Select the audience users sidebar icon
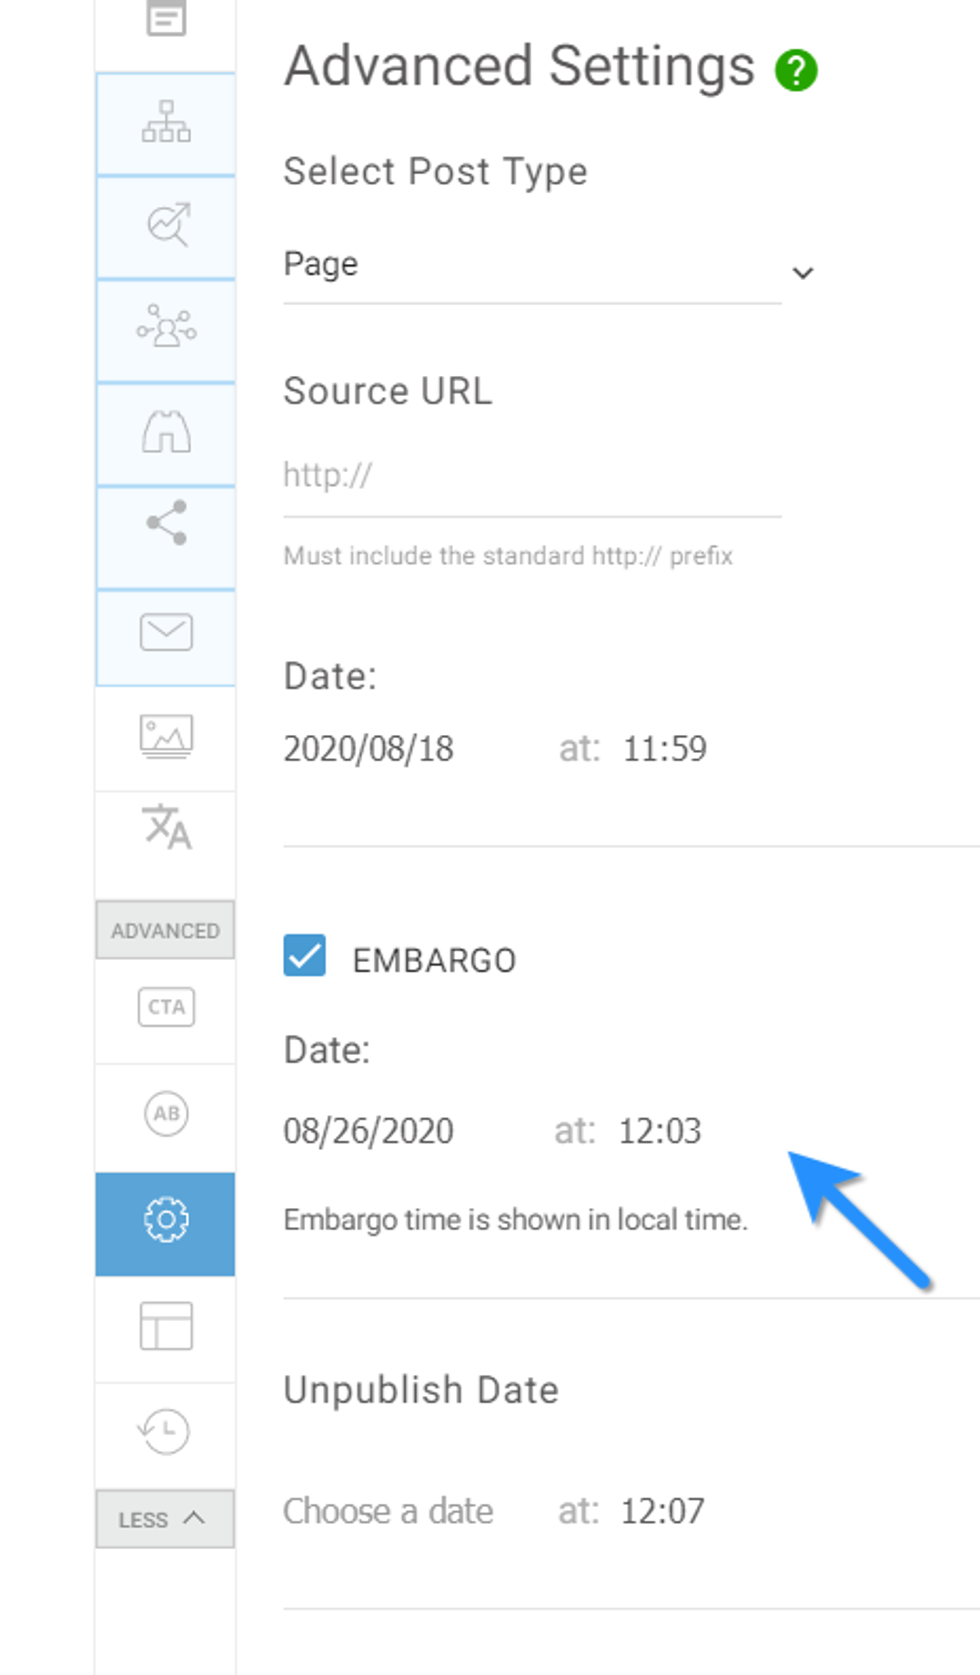Viewport: 980px width, 1675px height. [166, 328]
